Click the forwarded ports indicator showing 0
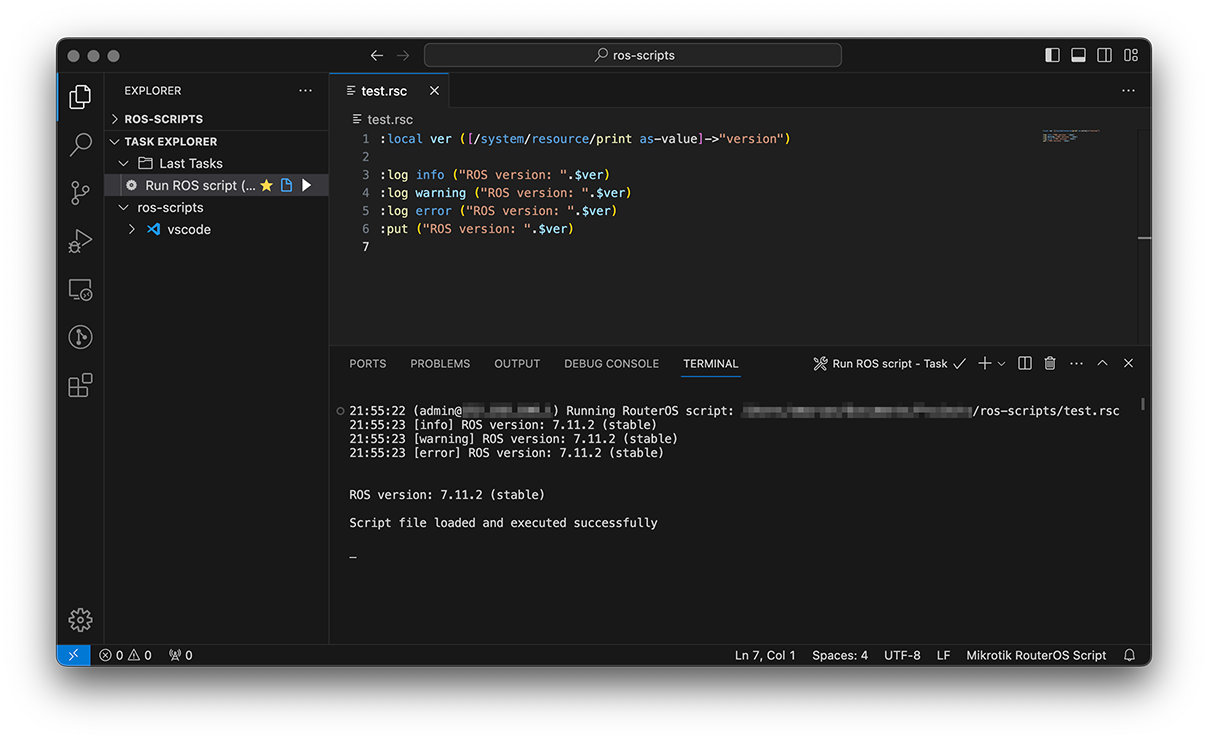This screenshot has width=1207, height=740. click(x=181, y=655)
